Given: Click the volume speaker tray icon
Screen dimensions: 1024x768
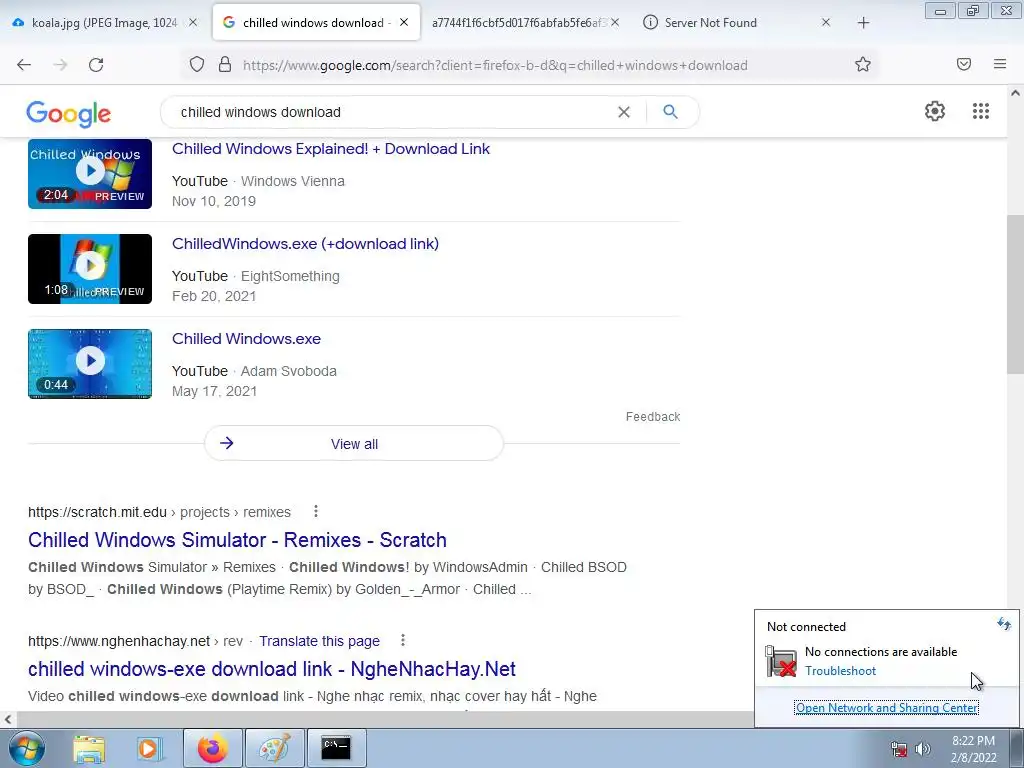Looking at the screenshot, I should tap(922, 749).
